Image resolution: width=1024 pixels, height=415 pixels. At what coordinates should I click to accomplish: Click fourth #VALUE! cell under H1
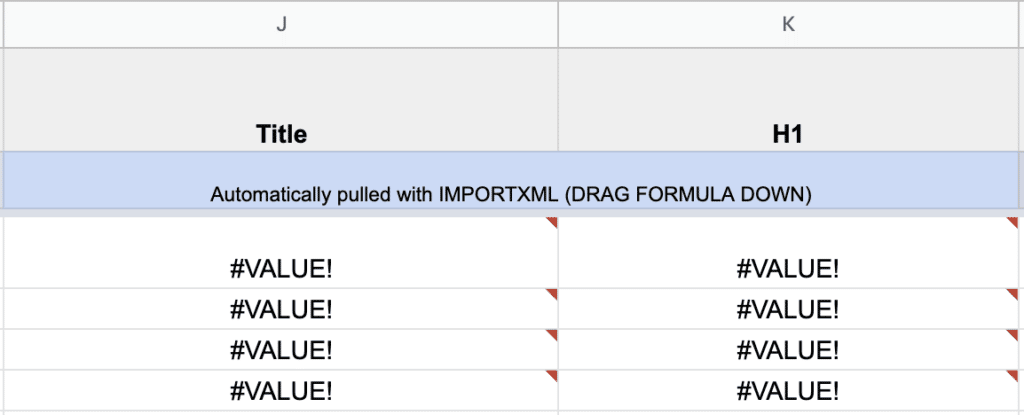tap(788, 390)
